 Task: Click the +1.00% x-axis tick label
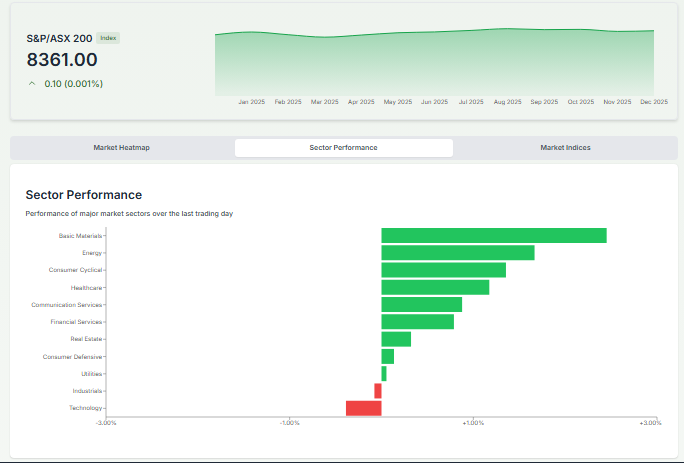[473, 422]
